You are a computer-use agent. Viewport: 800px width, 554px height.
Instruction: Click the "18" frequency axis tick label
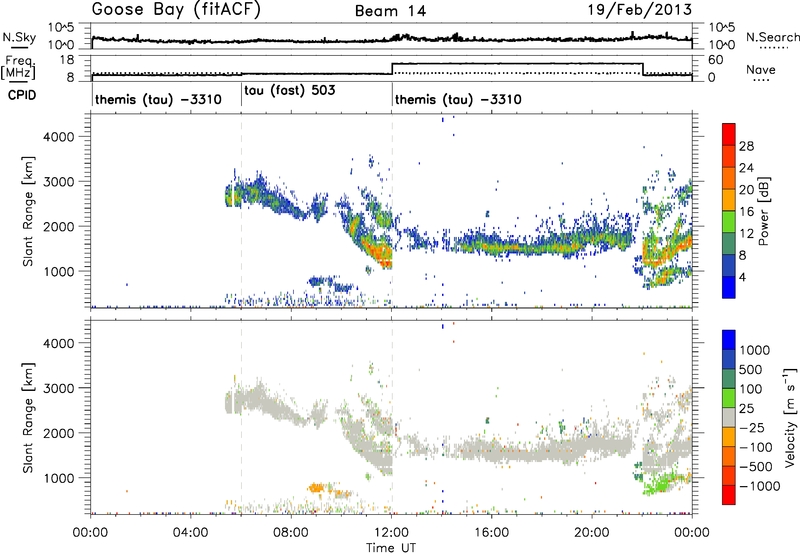[67, 60]
